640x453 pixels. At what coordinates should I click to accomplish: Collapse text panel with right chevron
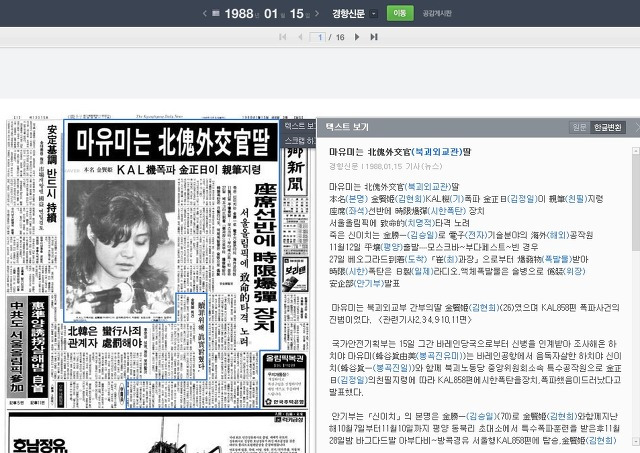point(637,127)
